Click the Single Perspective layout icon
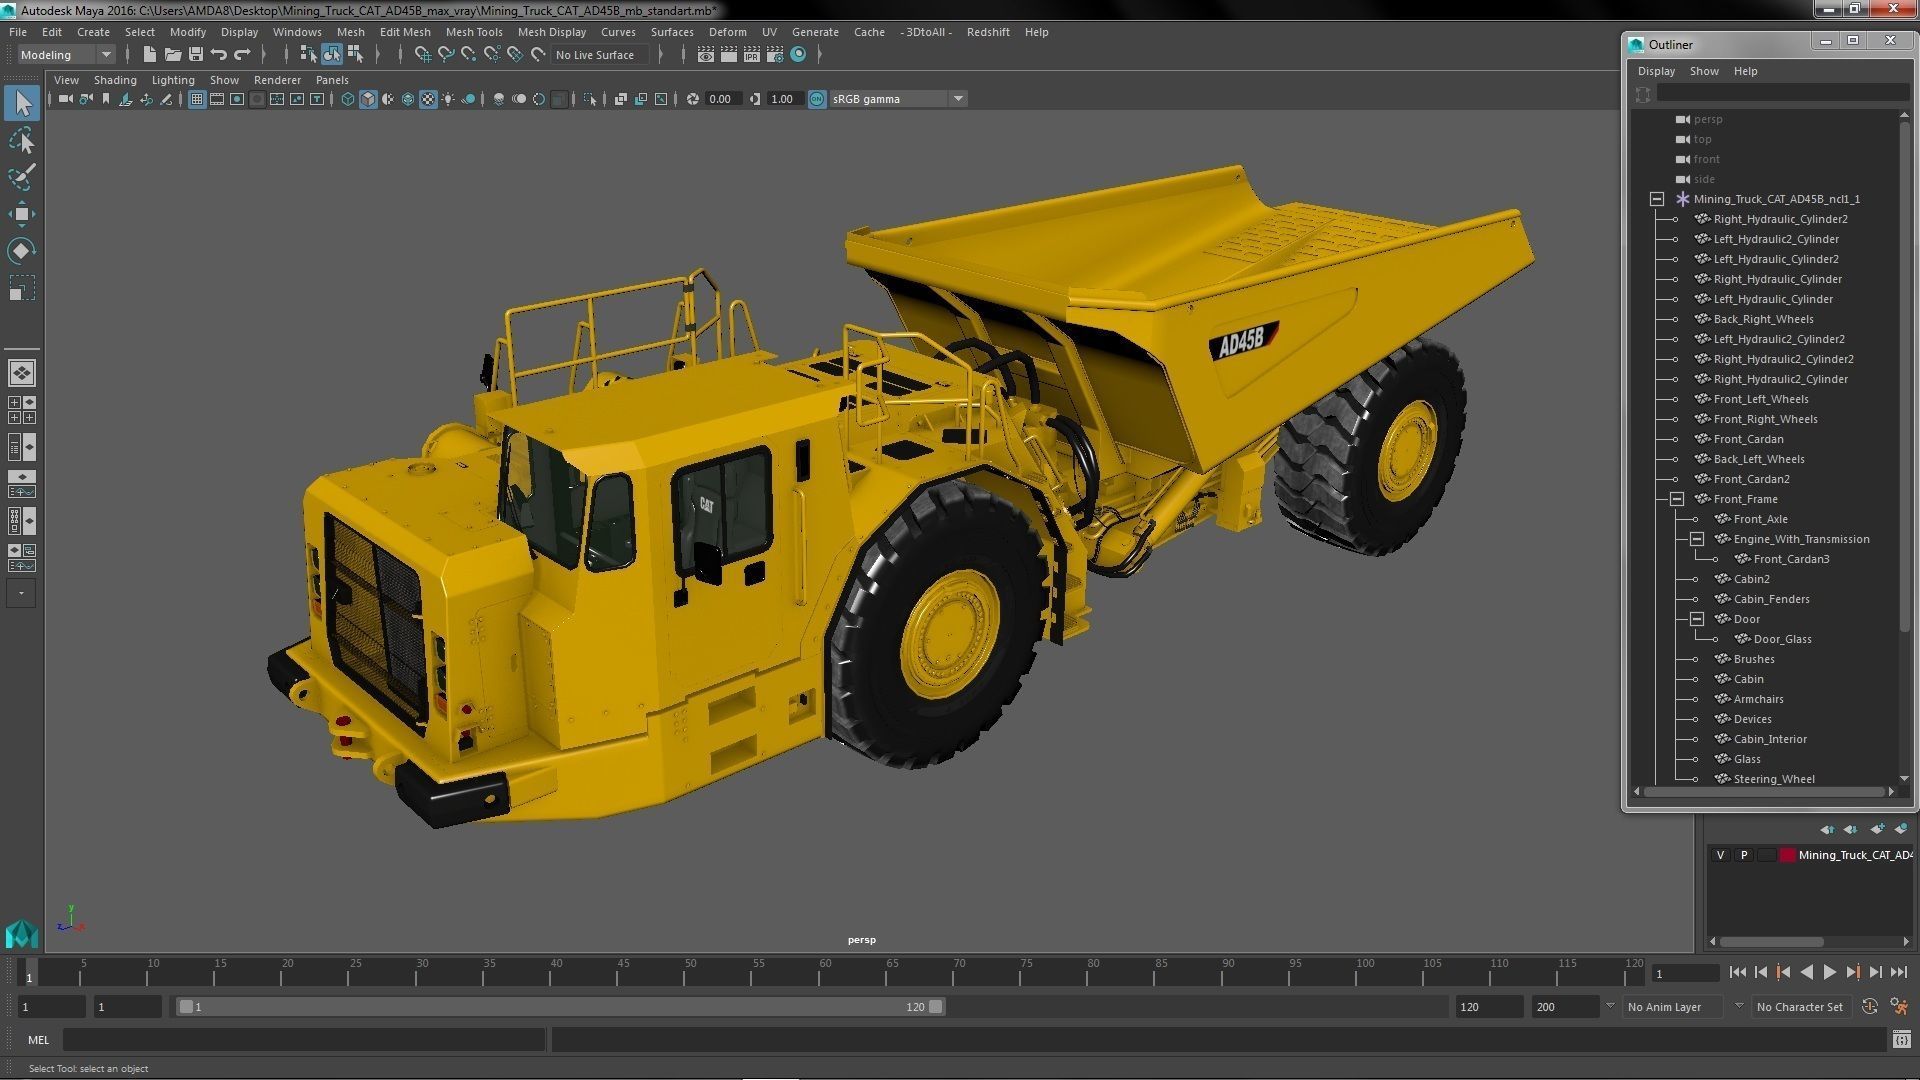Viewport: 1920px width, 1080px height. pos(21,373)
